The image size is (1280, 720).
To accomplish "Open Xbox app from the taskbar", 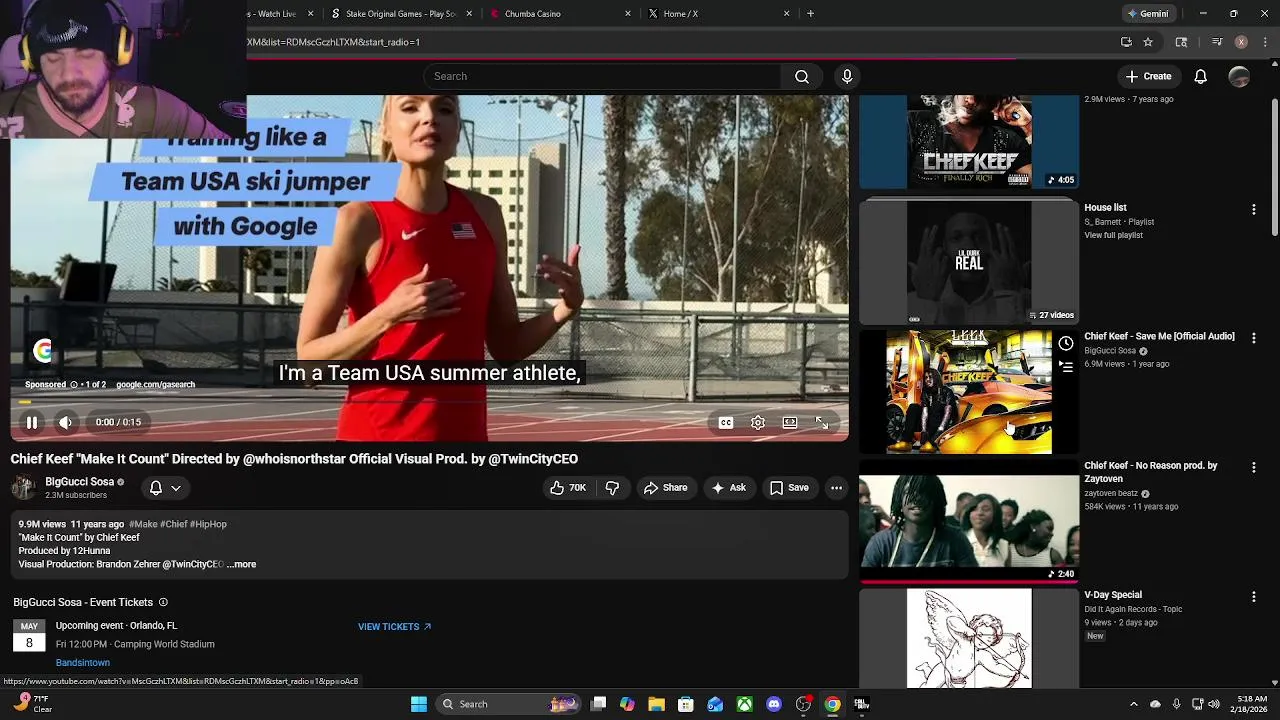I will [744, 704].
